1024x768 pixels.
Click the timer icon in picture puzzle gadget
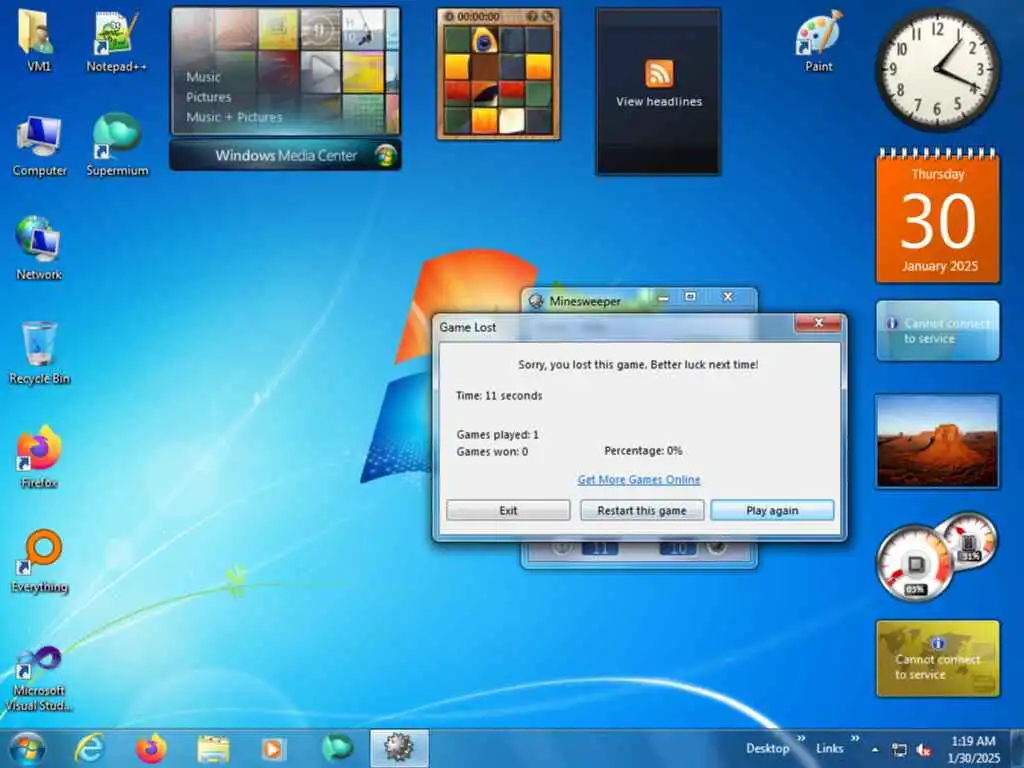click(449, 16)
